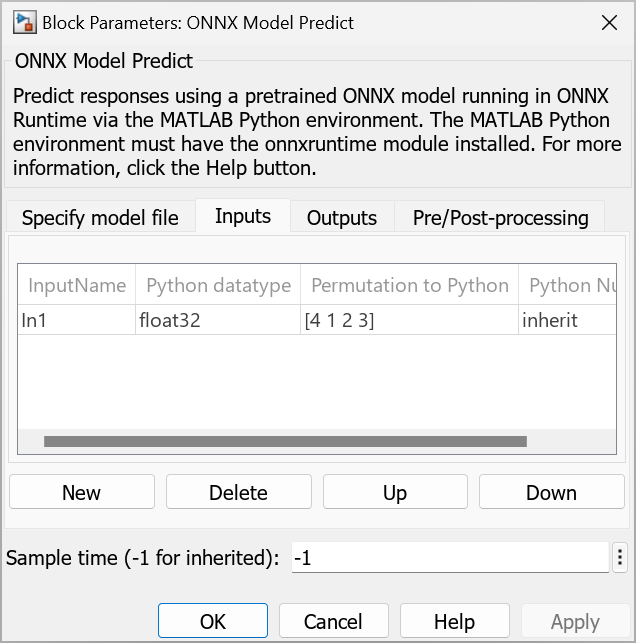Switch to the Specify model file tab
This screenshot has width=636, height=643.
pos(100,217)
